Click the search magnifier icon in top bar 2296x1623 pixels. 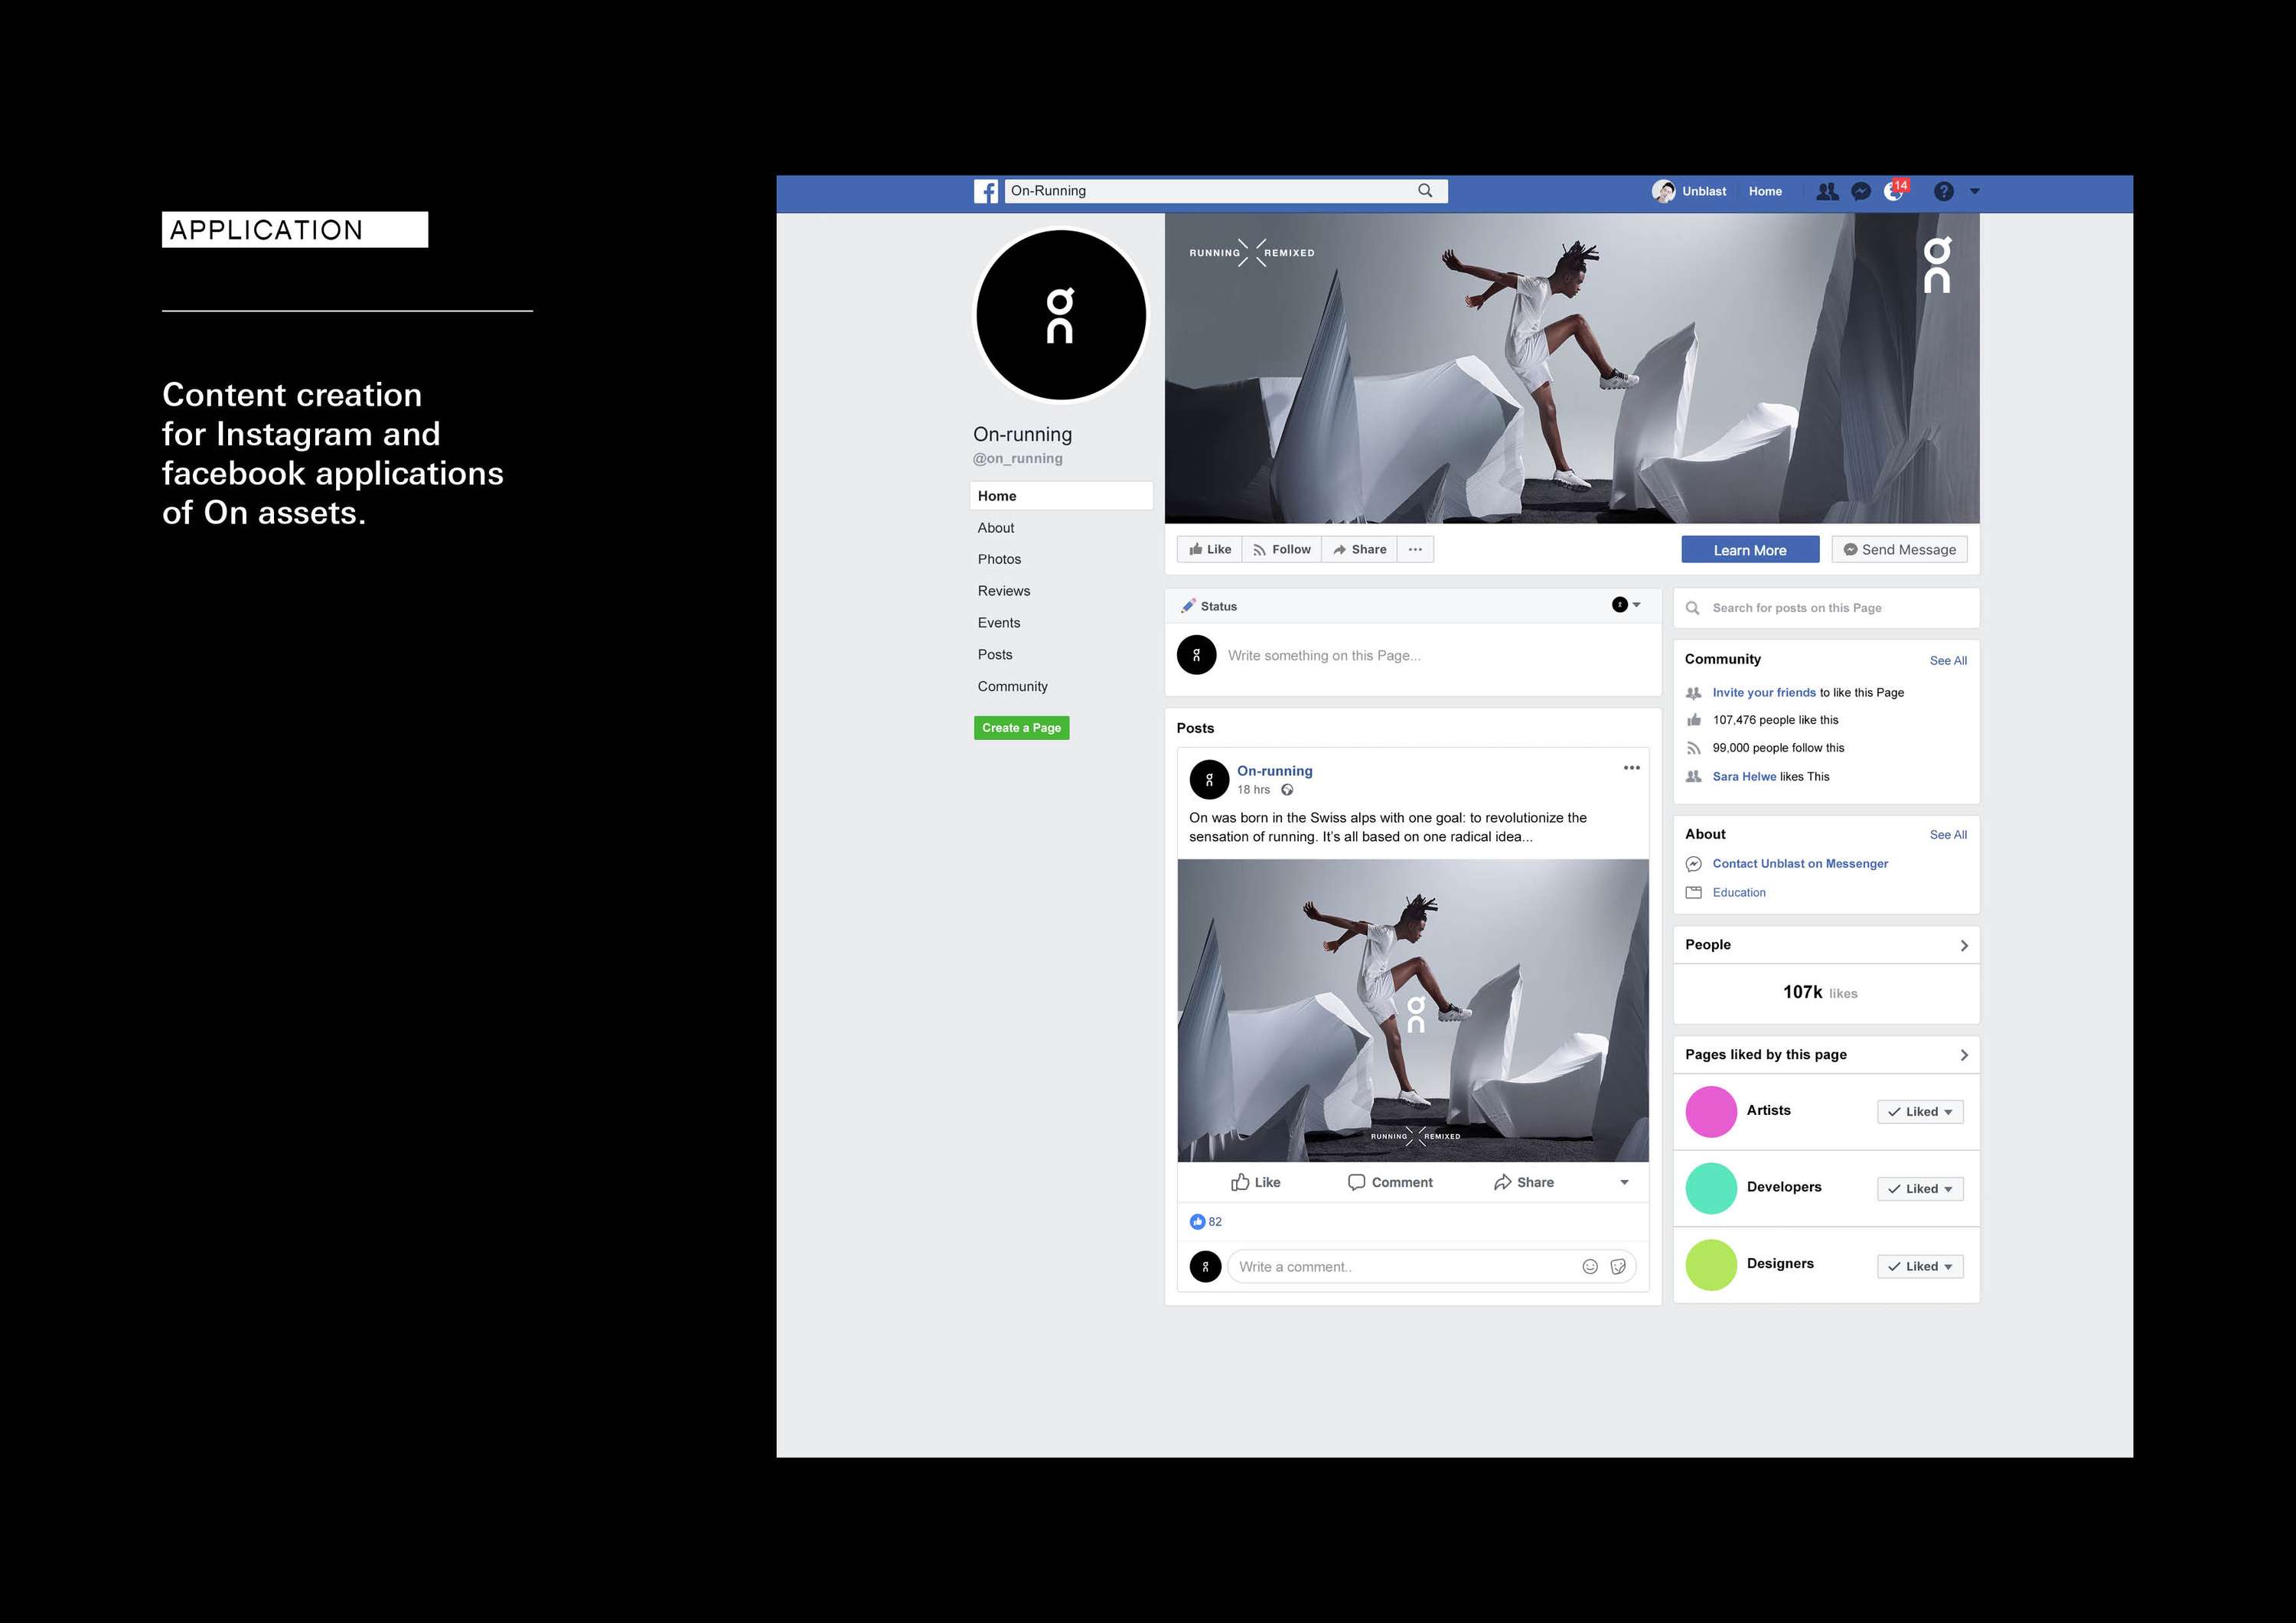(1425, 191)
